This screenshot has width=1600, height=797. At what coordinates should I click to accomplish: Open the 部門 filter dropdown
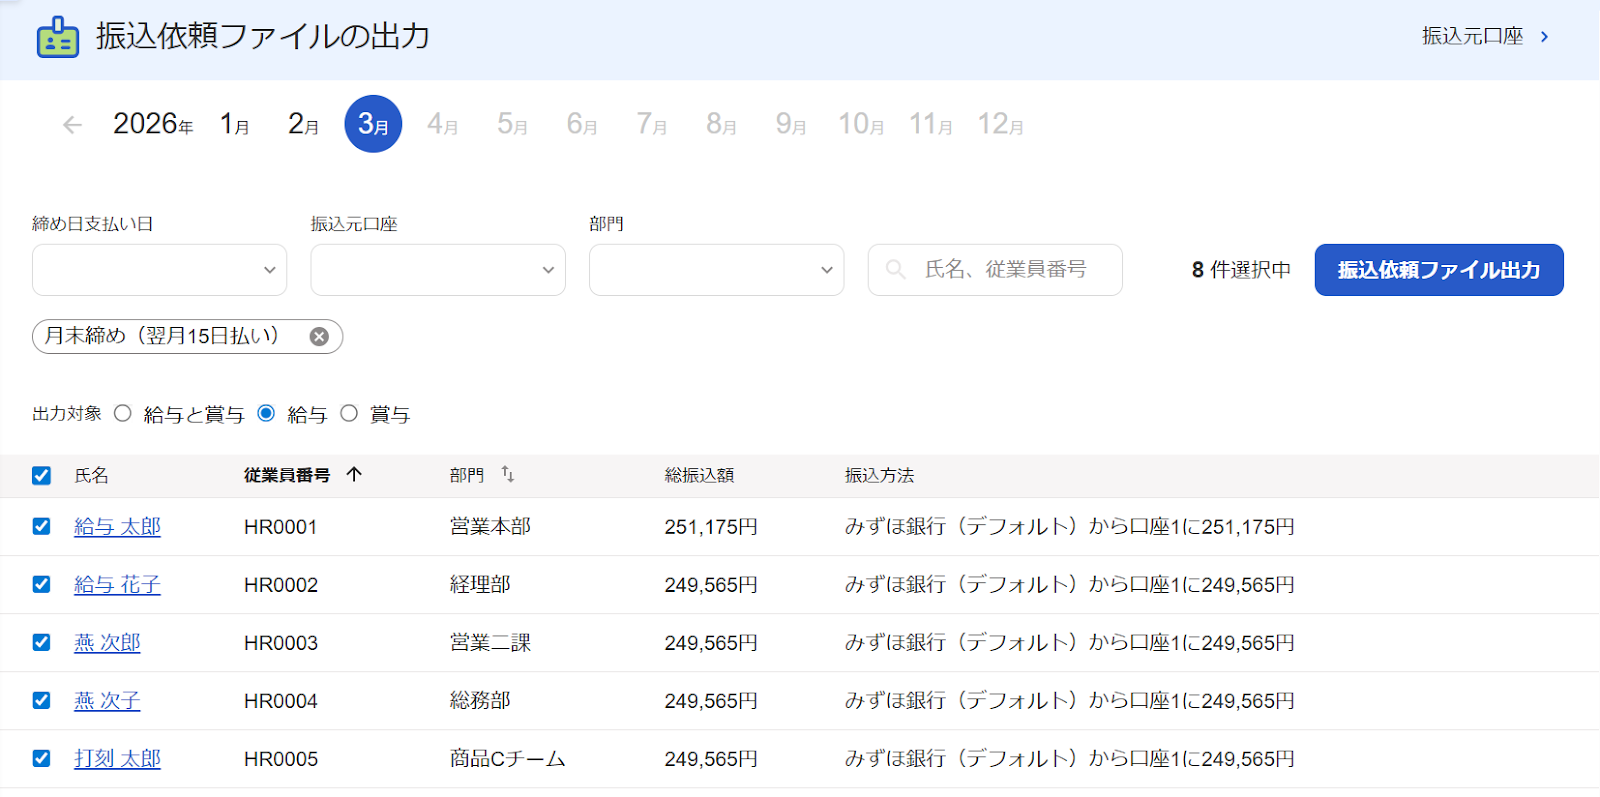pos(716,270)
